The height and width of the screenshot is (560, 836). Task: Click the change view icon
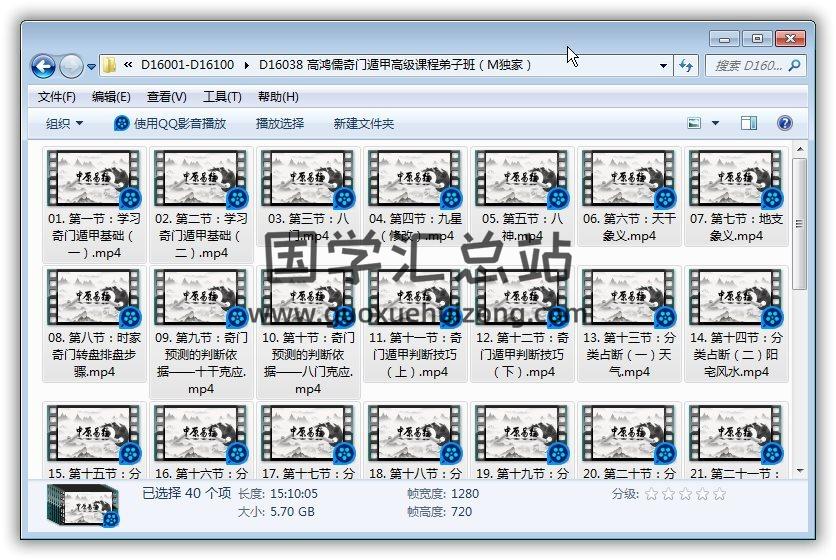[x=695, y=123]
